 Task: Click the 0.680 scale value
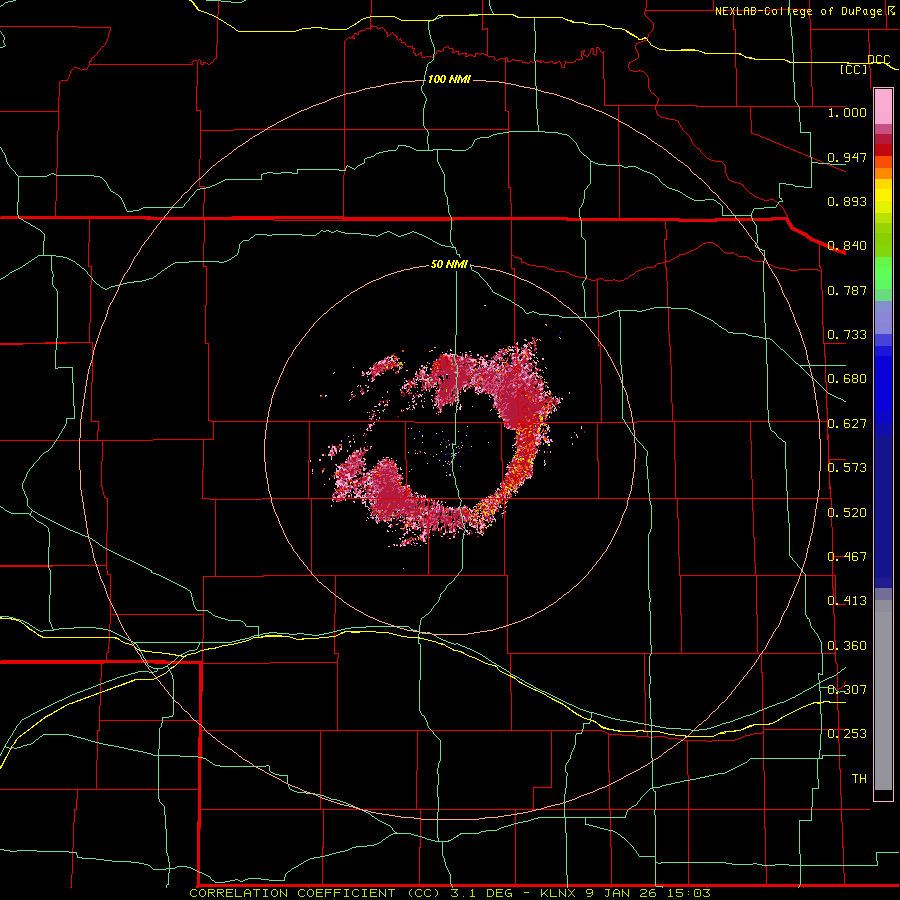pyautogui.click(x=847, y=379)
